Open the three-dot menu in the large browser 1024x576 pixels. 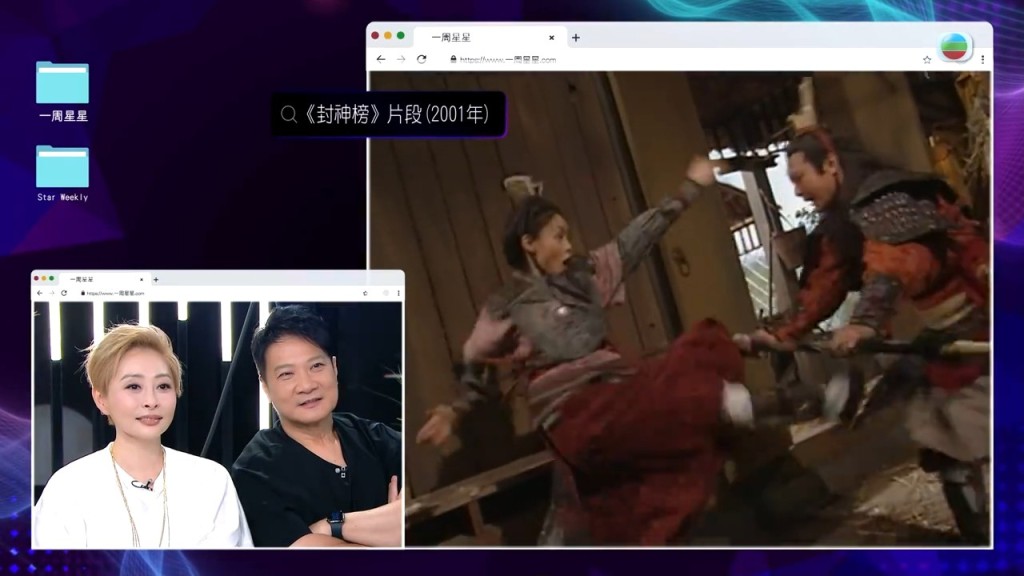[x=982, y=59]
